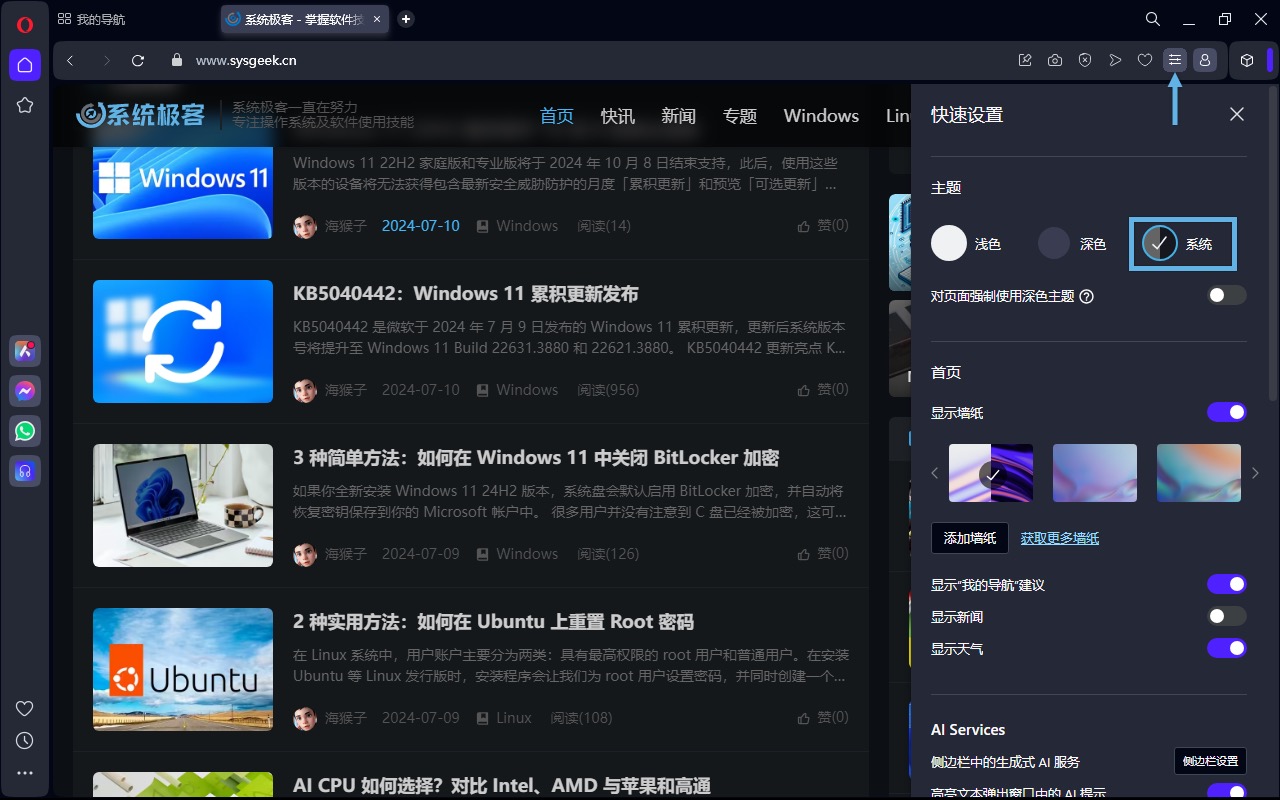Viewport: 1280px width, 800px height.
Task: Close the 系统极客 tab
Action: click(376, 19)
